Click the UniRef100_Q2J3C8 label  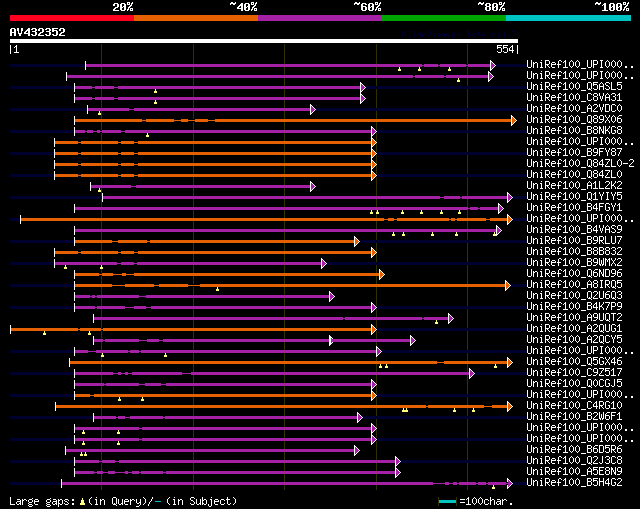pos(574,461)
